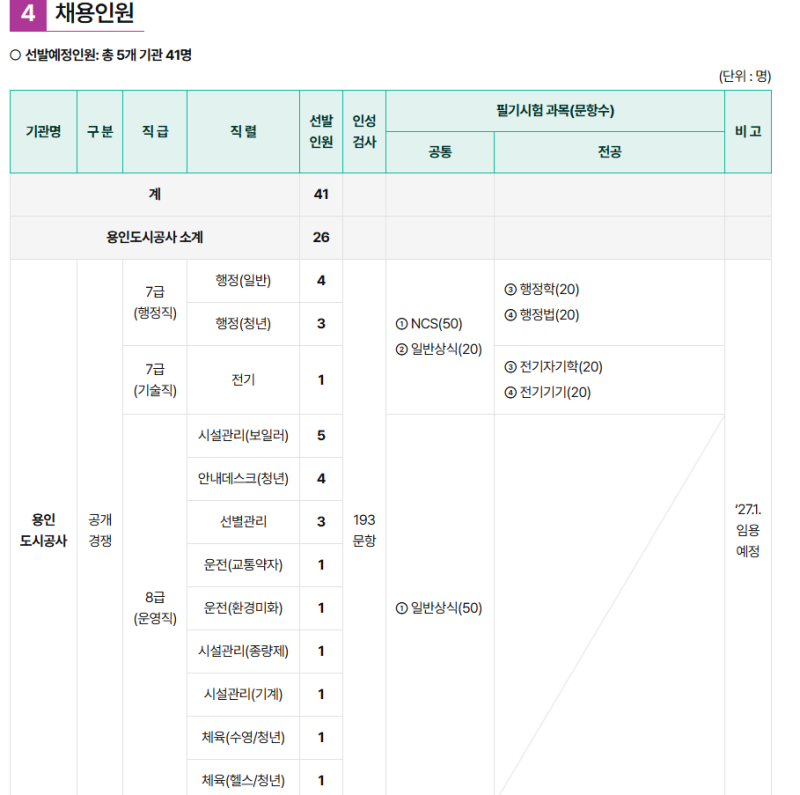Viewport: 800px width, 795px height.
Task: Click the ④ 전기기기(20) subject
Action: (x=547, y=392)
